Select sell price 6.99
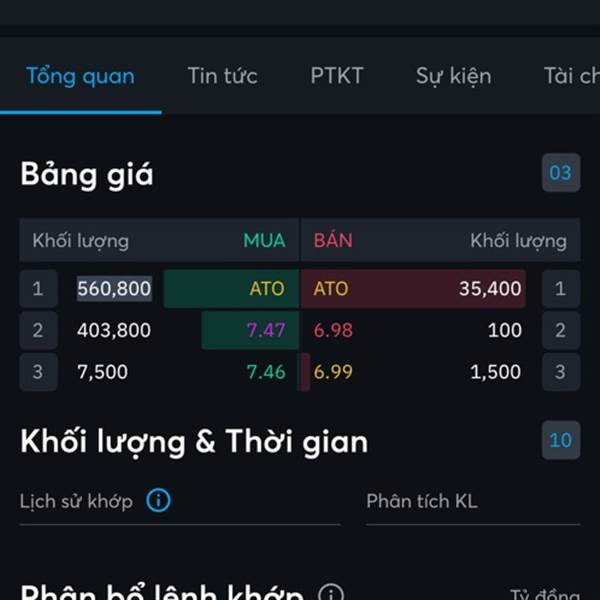600x600 pixels. tap(333, 372)
